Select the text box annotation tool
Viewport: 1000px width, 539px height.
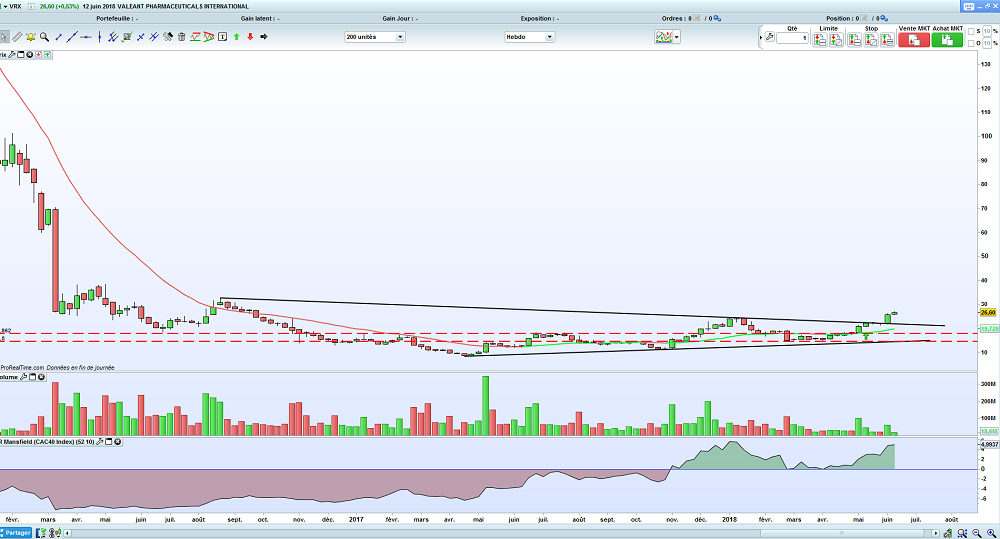click(223, 37)
